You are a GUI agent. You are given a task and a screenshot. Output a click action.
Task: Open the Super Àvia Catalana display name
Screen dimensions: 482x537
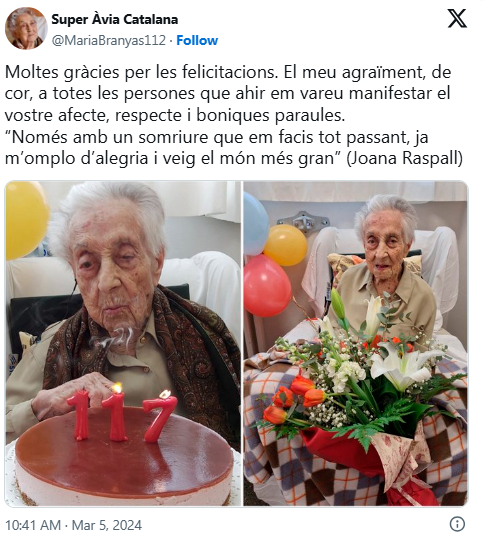[115, 20]
